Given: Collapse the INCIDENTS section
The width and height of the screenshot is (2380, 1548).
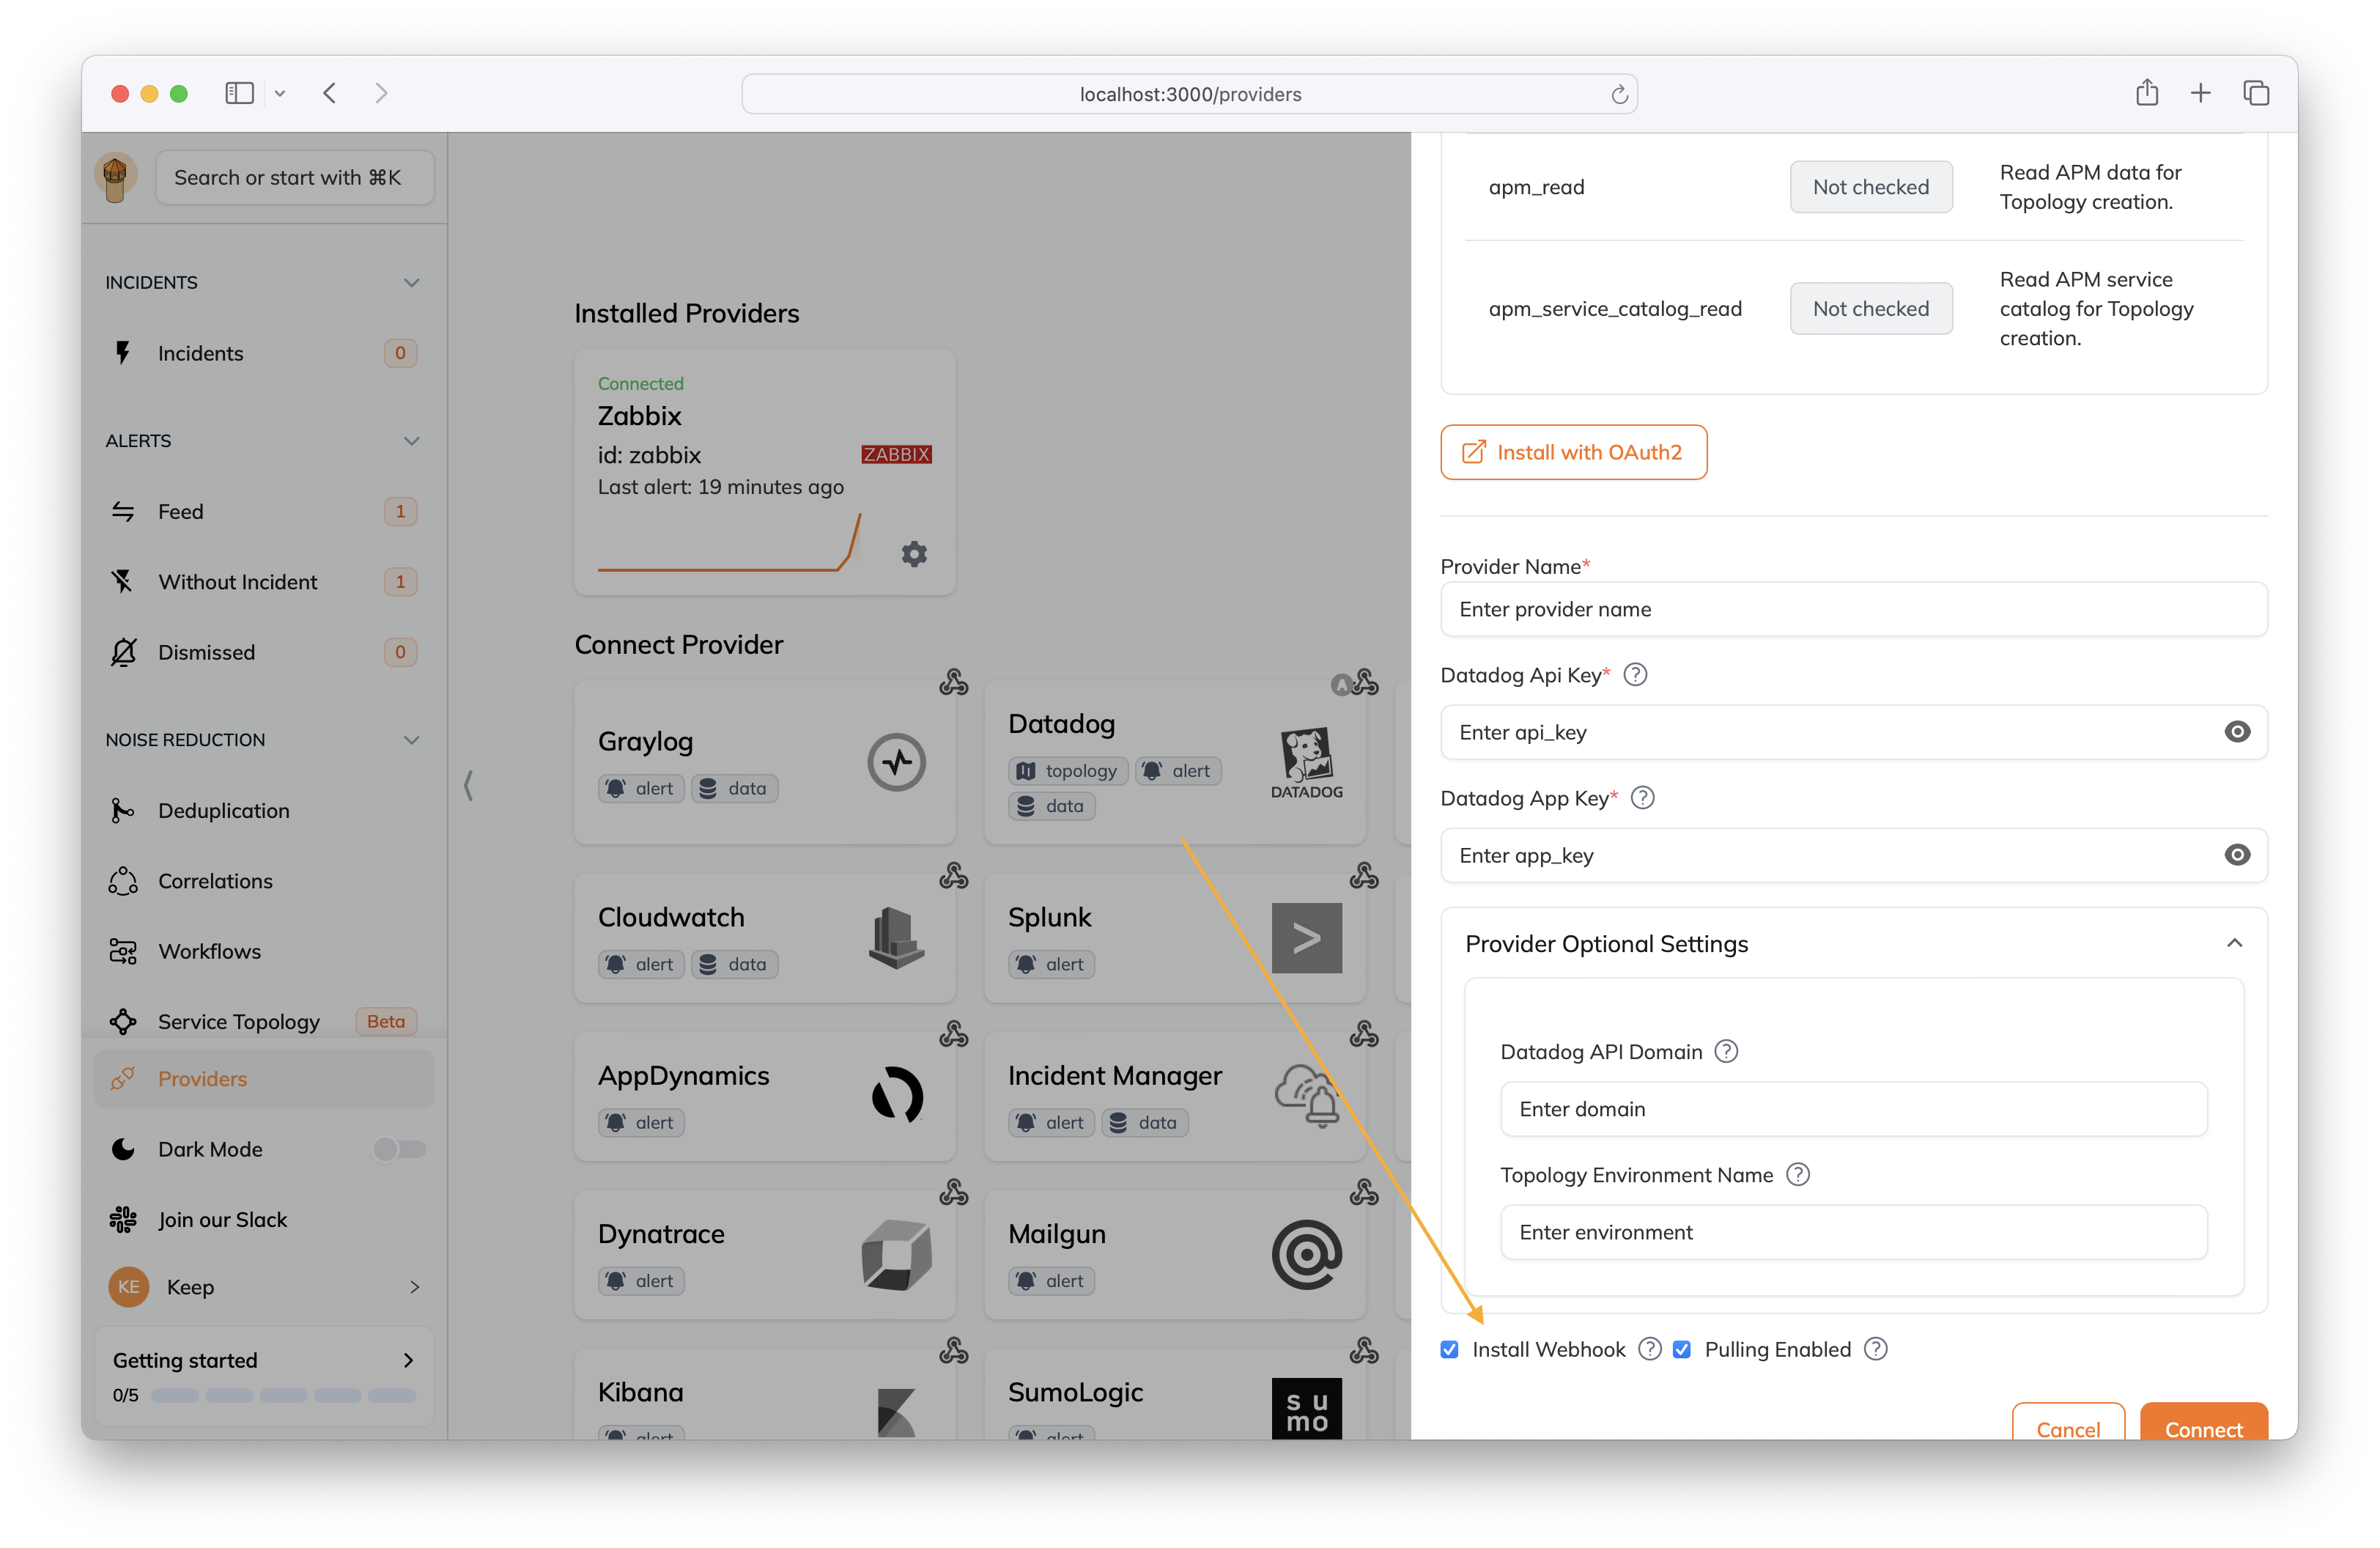Looking at the screenshot, I should point(411,283).
